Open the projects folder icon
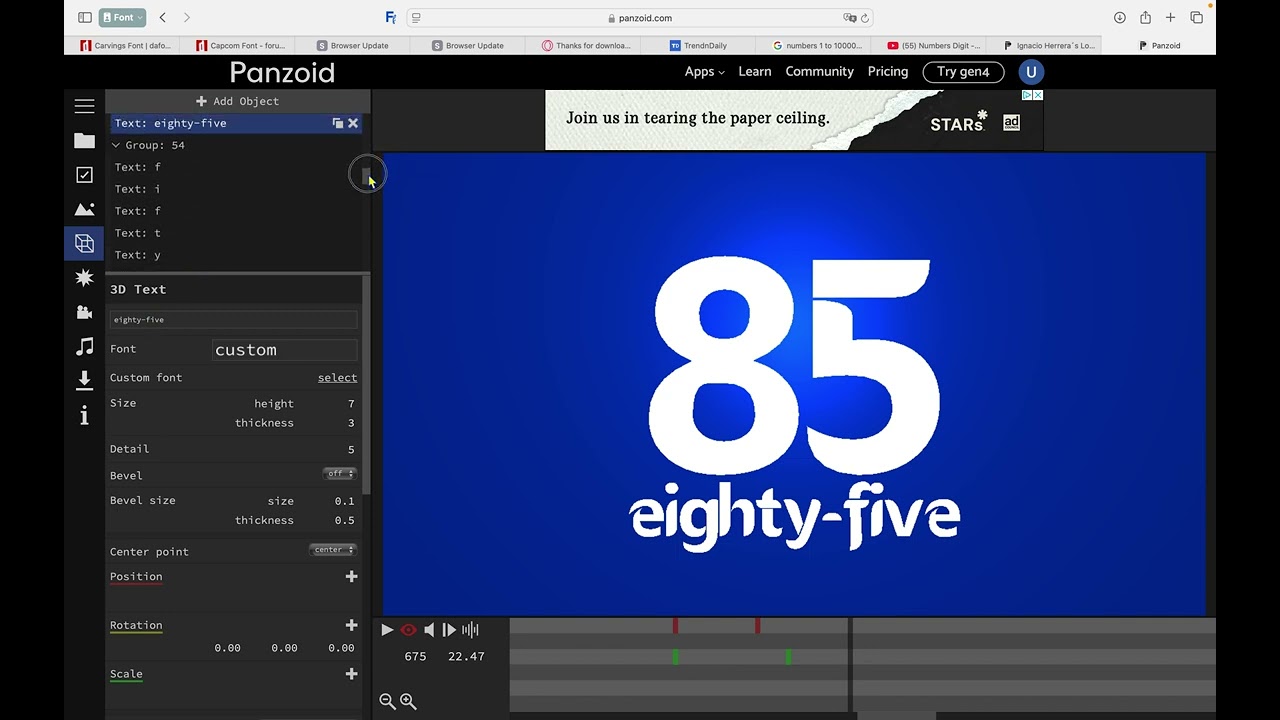The width and height of the screenshot is (1280, 720). point(84,141)
